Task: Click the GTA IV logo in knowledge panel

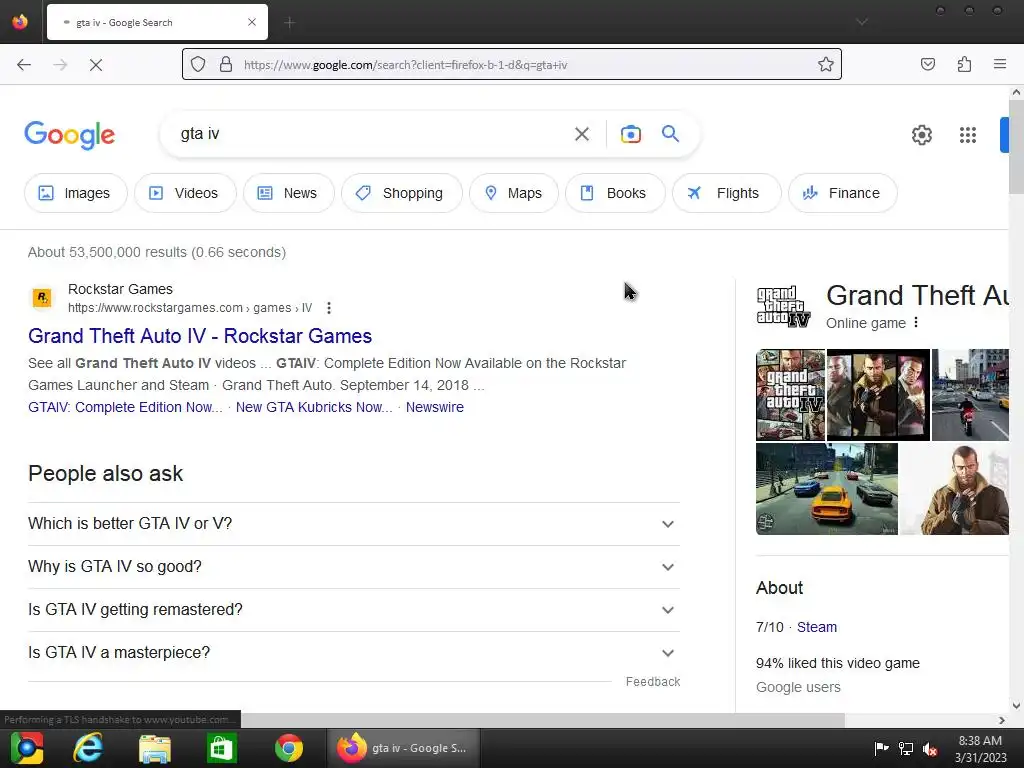Action: [x=783, y=306]
